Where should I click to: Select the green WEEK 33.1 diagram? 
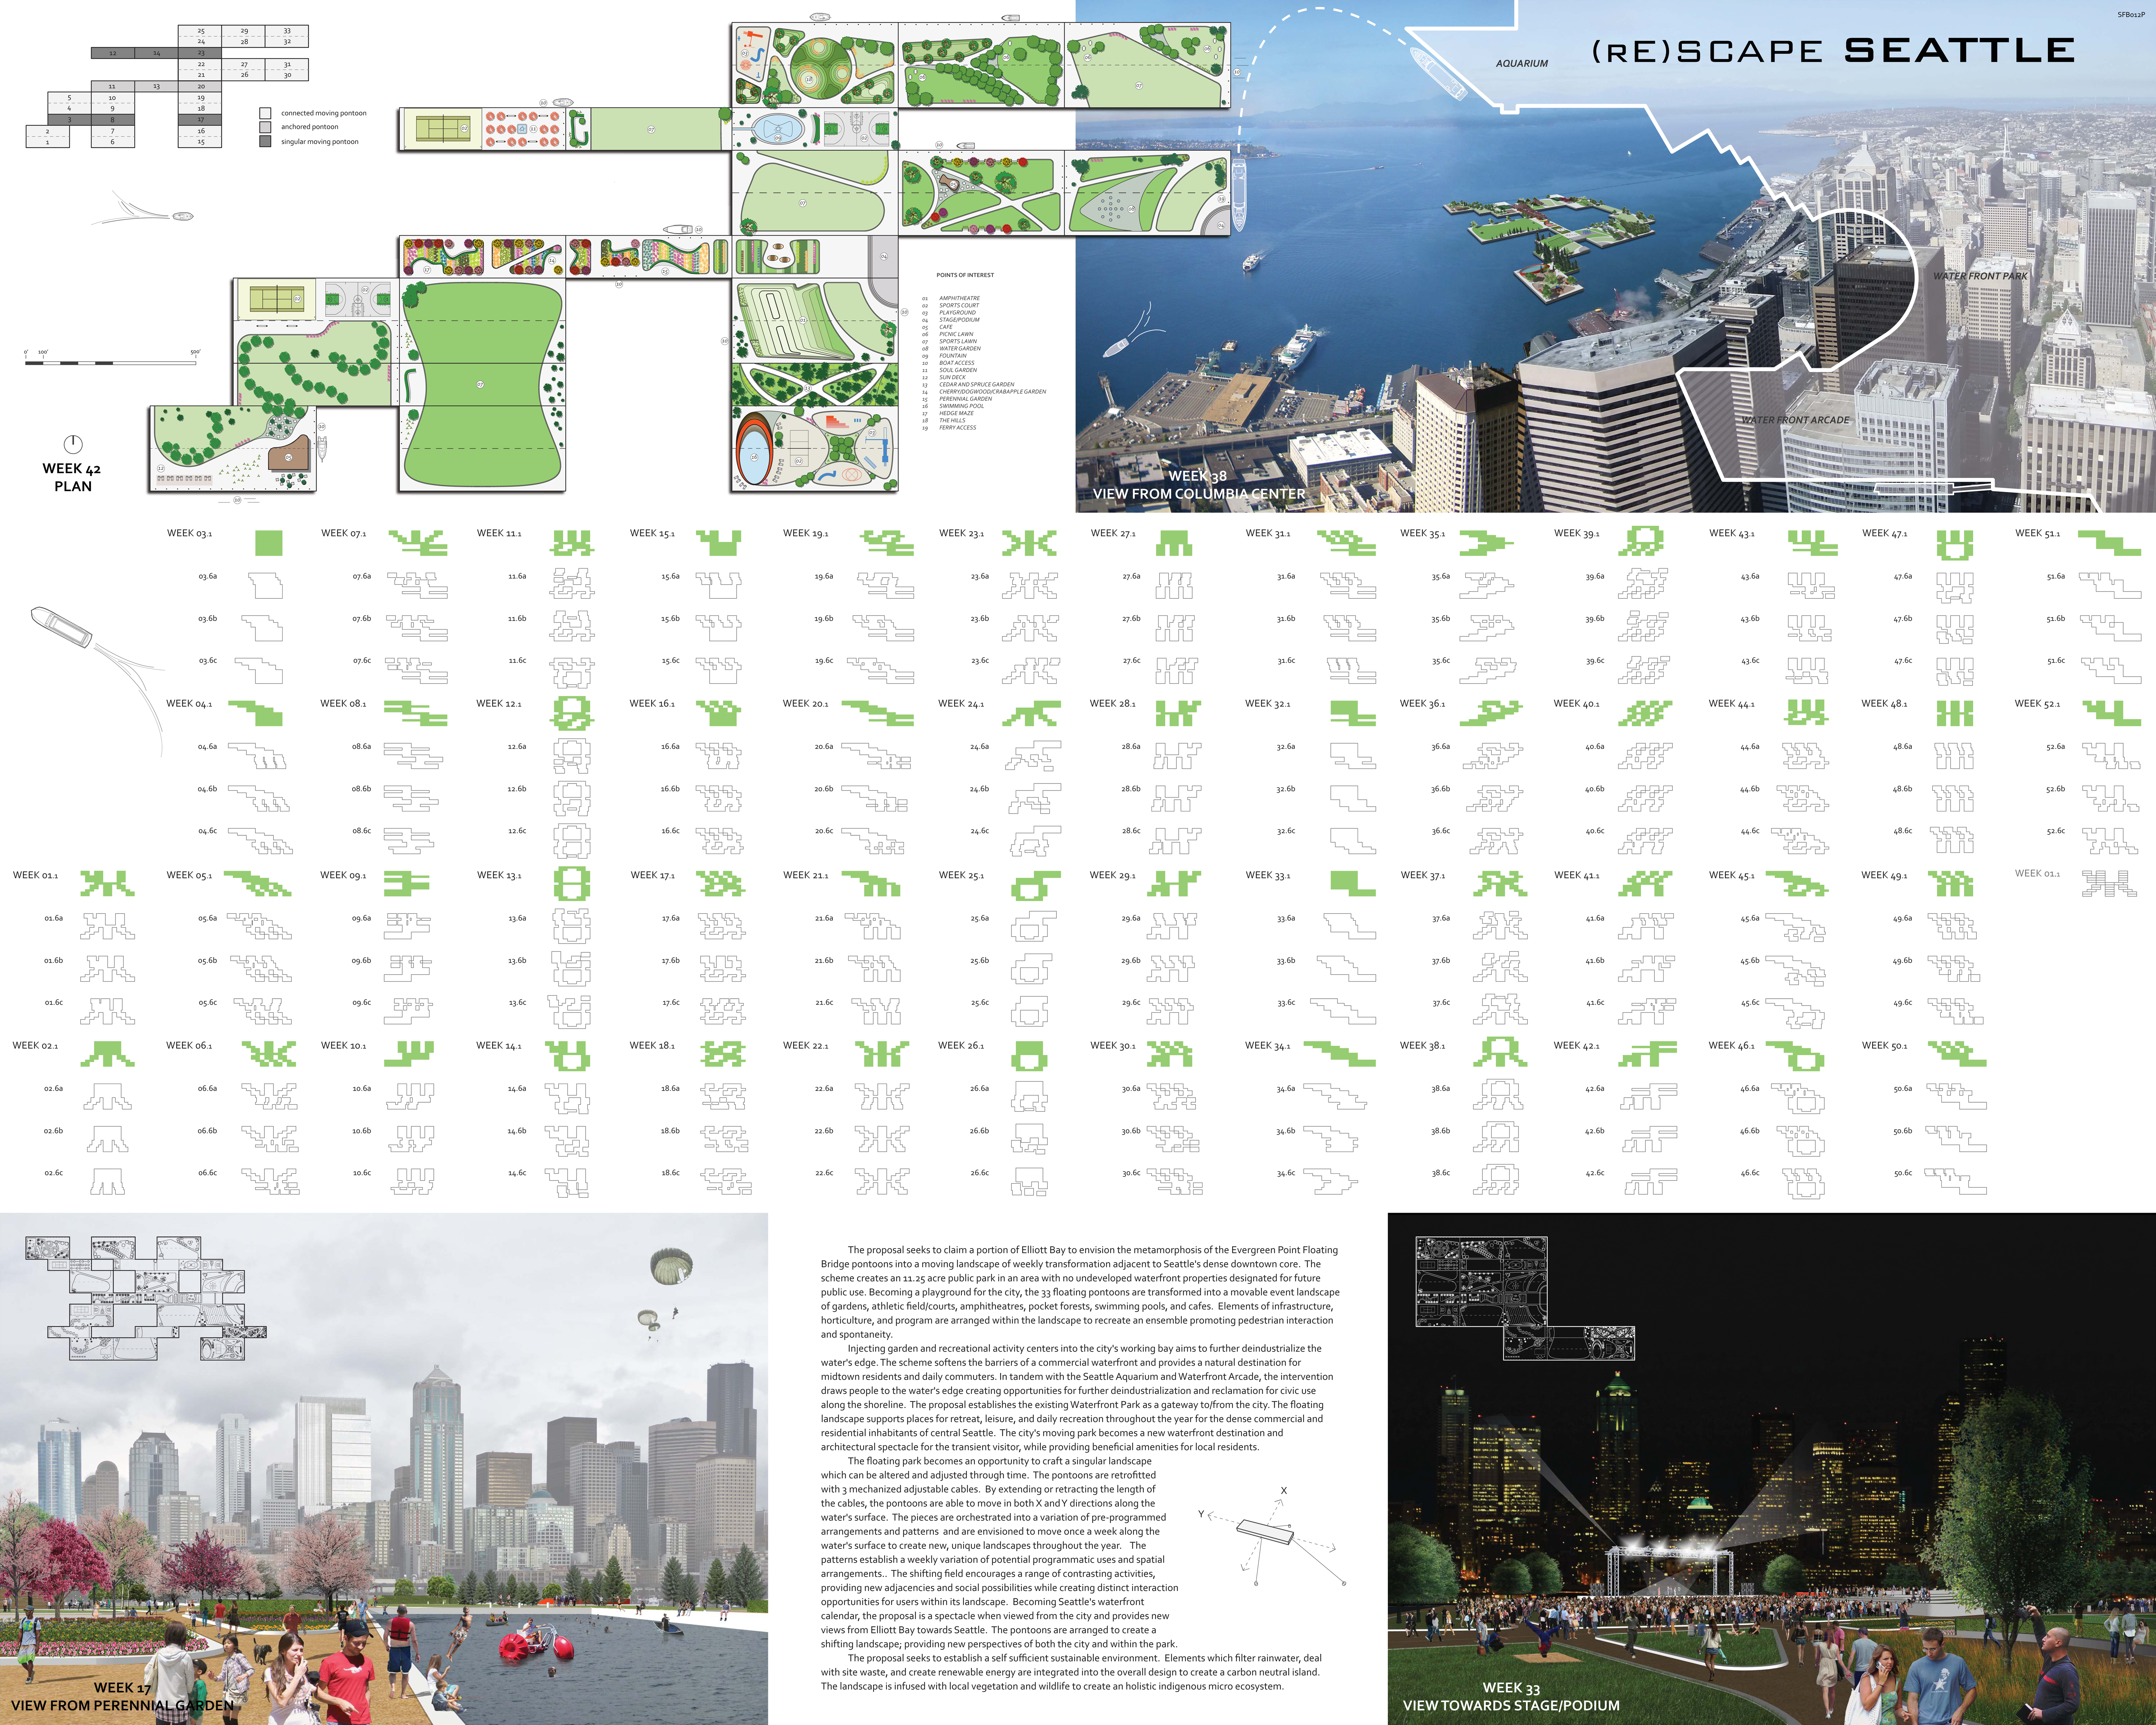coord(1353,883)
